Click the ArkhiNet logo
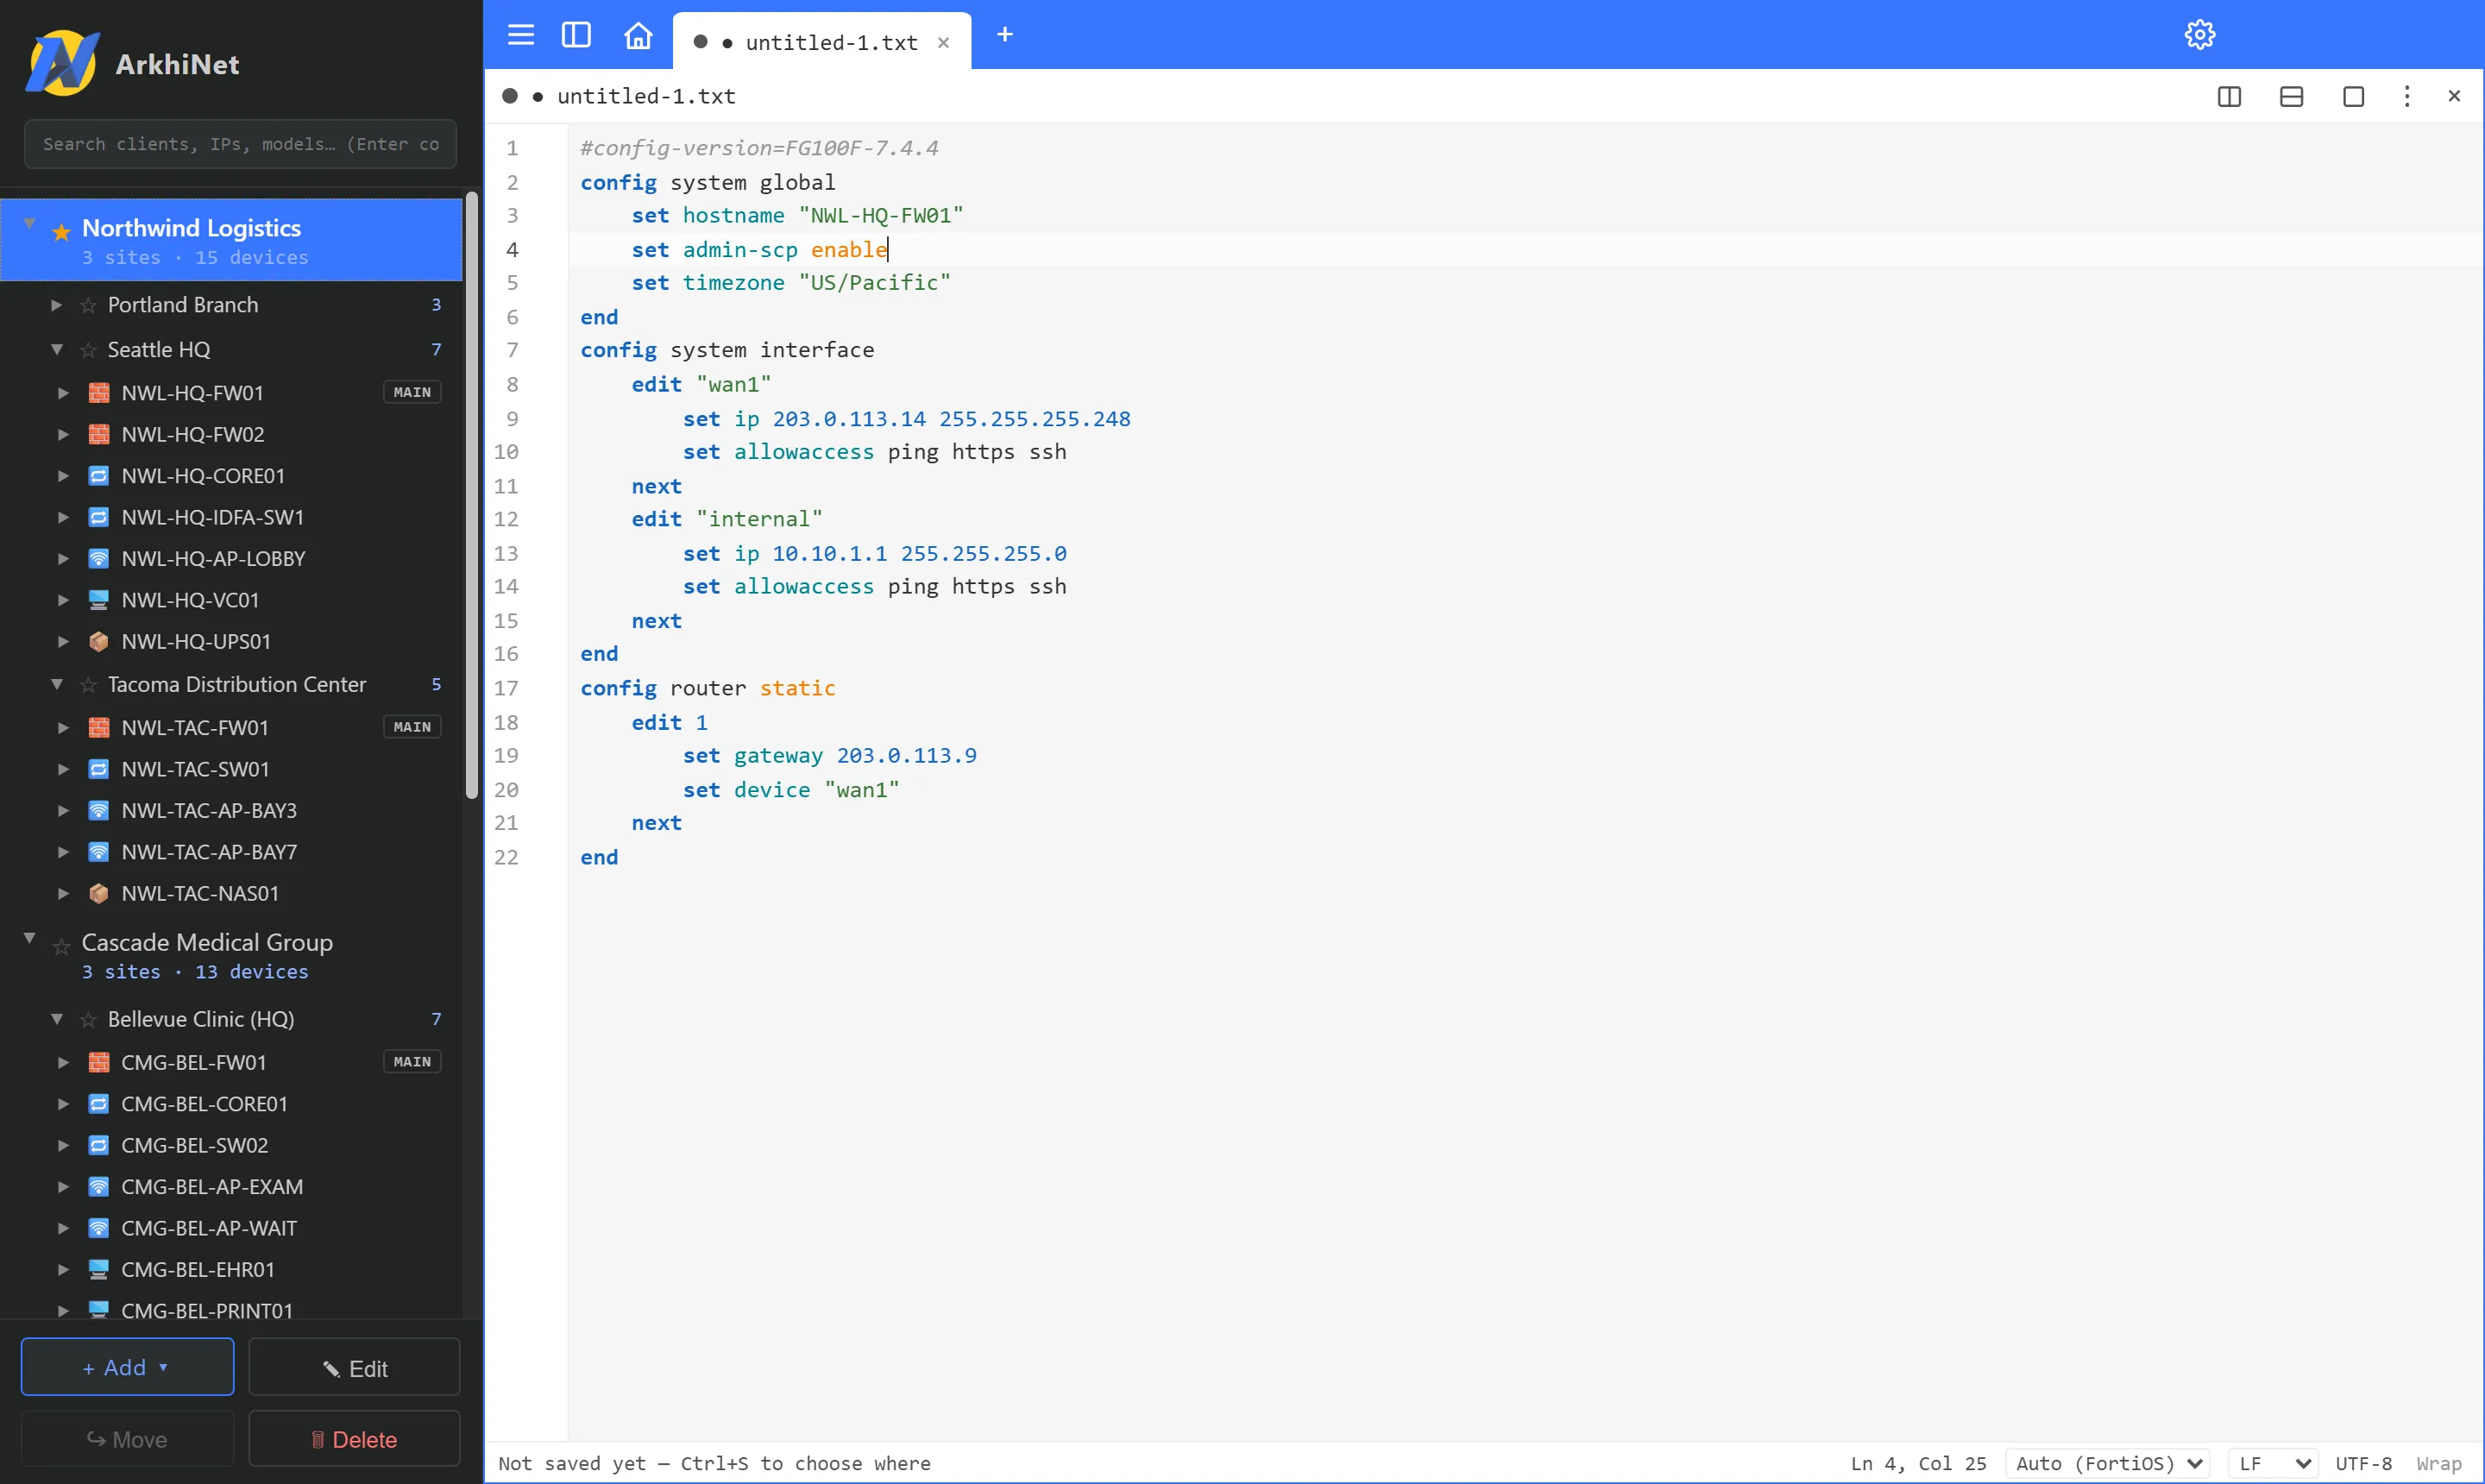This screenshot has height=1484, width=2485. pyautogui.click(x=63, y=63)
